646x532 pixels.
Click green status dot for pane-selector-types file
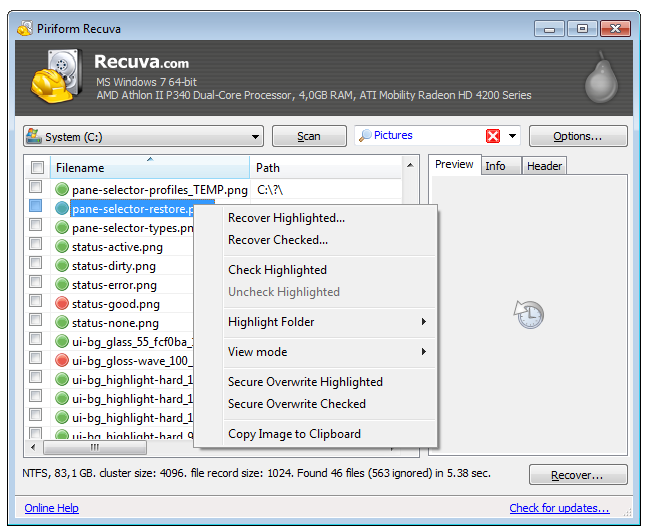62,227
